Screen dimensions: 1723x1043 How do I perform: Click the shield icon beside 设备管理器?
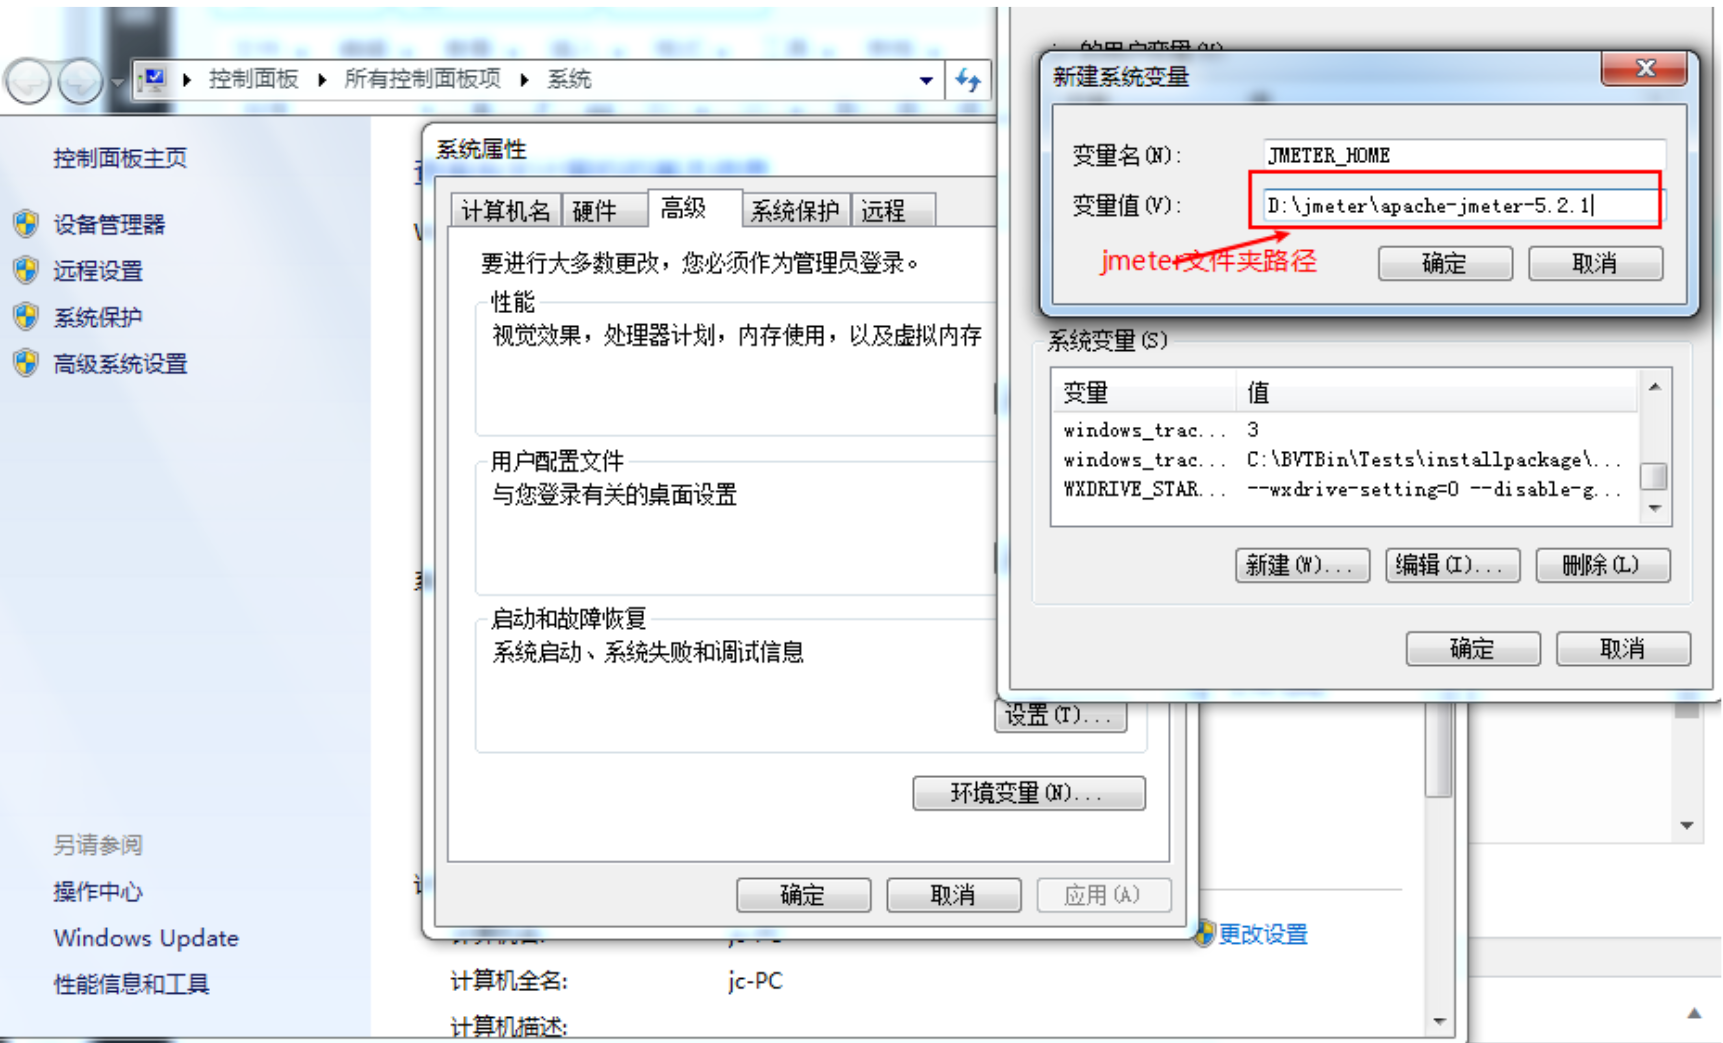point(27,224)
